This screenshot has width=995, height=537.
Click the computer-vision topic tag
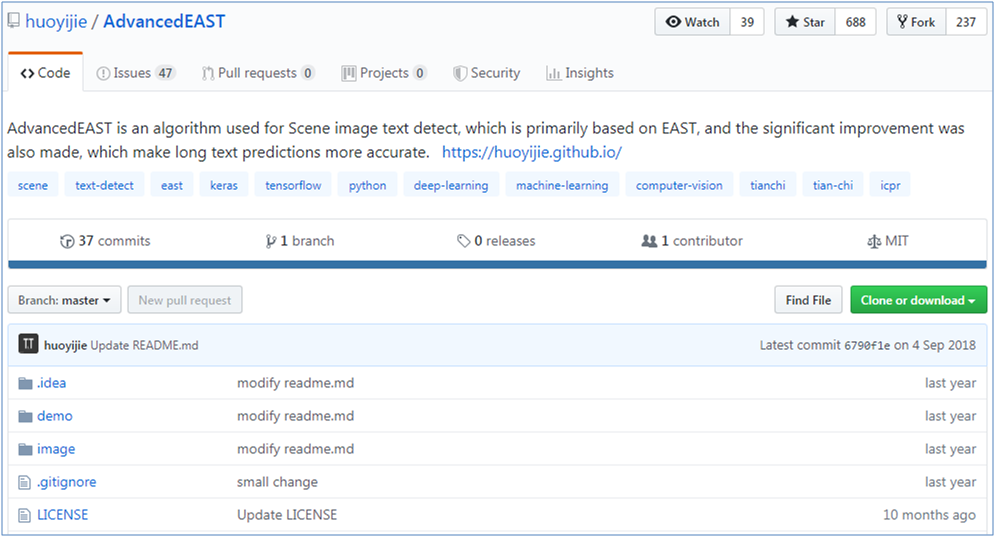click(679, 185)
